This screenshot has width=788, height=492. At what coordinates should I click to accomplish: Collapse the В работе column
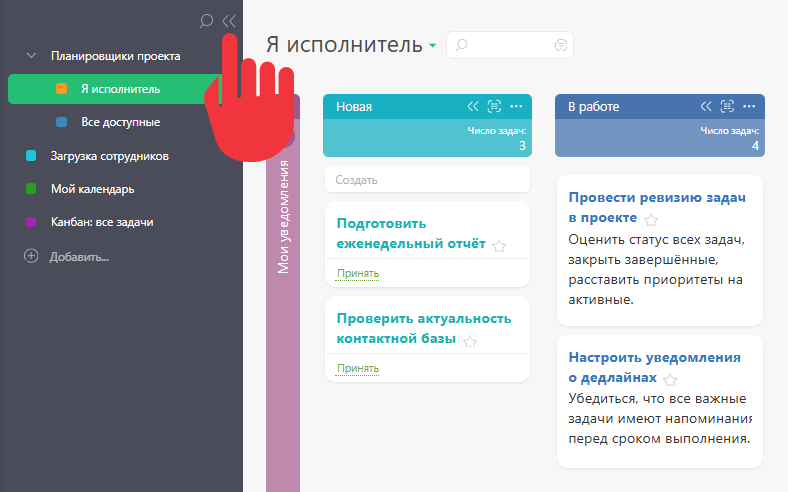(x=706, y=107)
